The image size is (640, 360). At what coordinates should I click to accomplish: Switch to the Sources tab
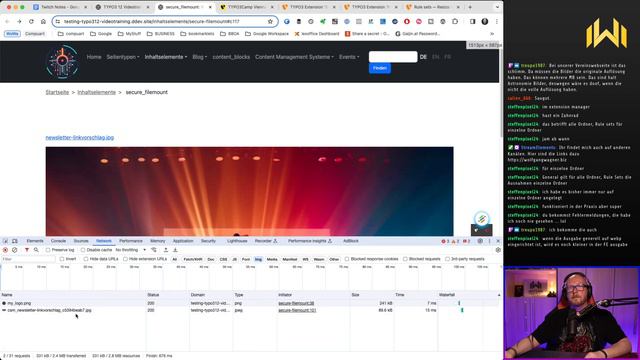click(x=81, y=241)
